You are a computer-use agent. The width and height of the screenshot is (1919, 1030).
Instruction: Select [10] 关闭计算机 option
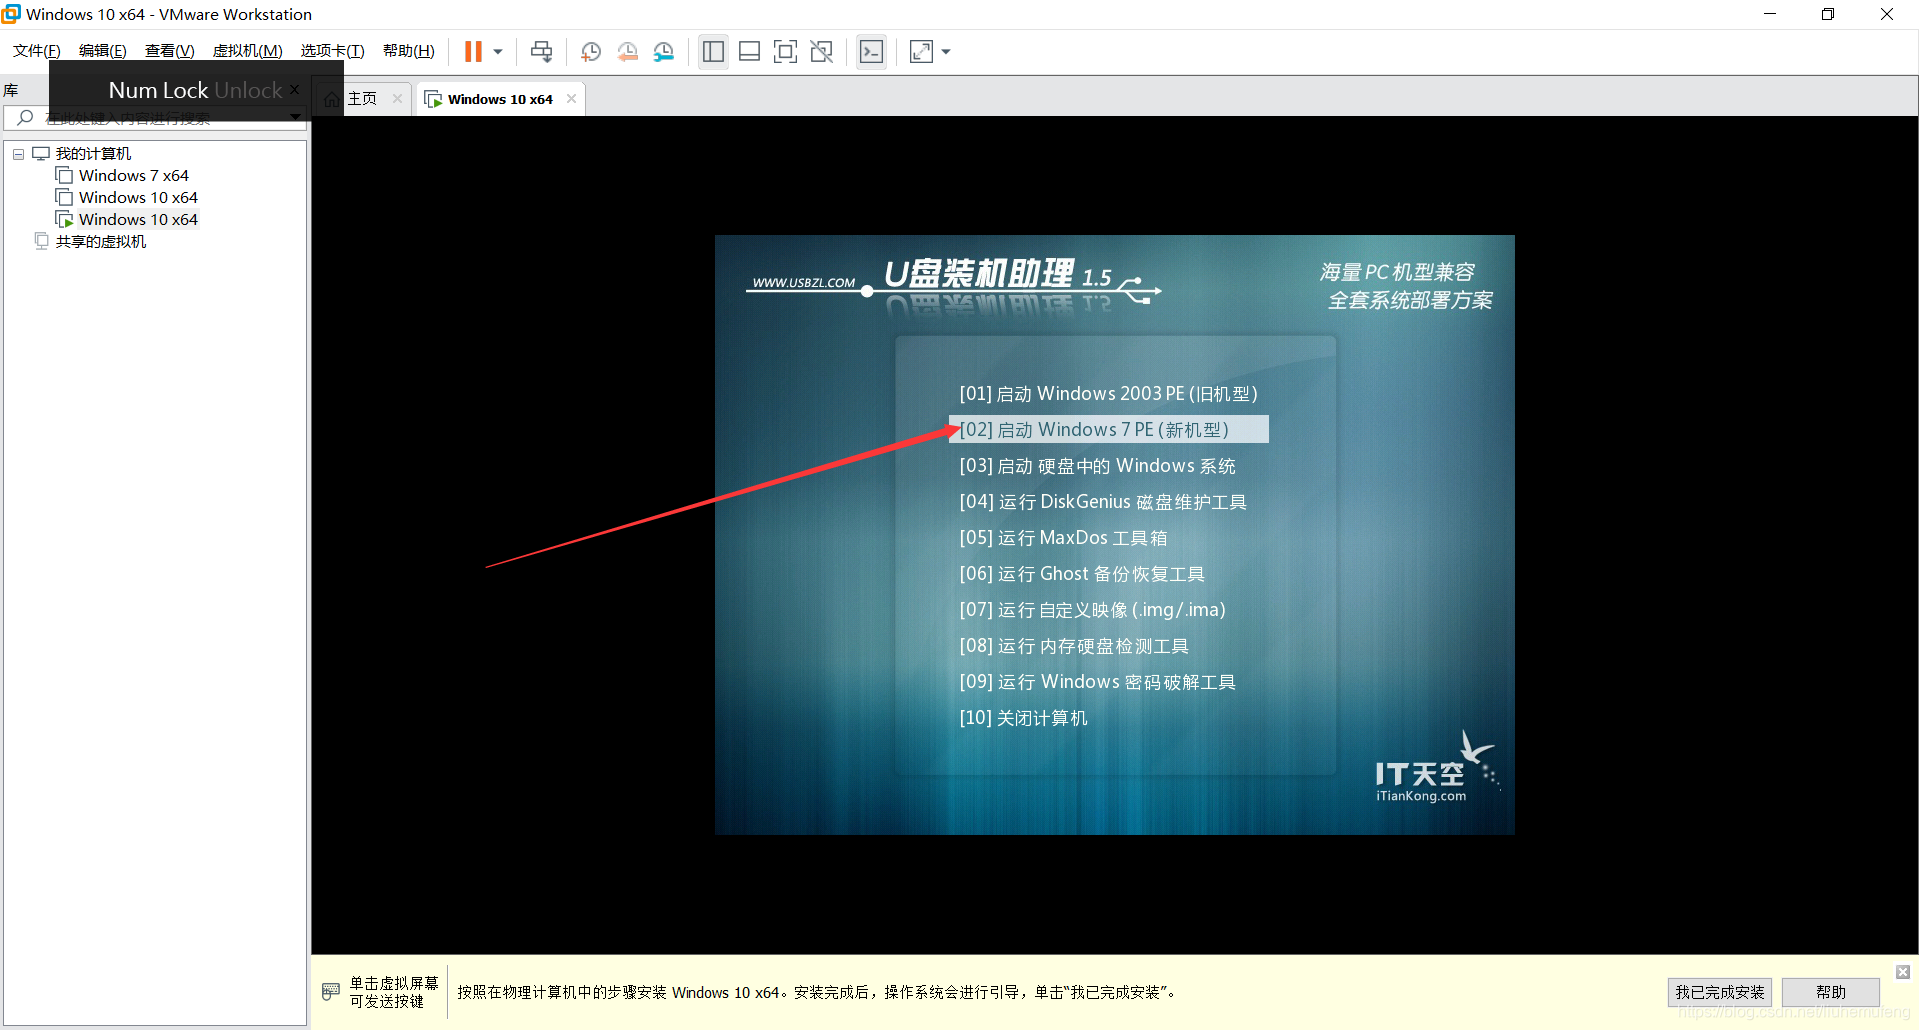[1023, 718]
